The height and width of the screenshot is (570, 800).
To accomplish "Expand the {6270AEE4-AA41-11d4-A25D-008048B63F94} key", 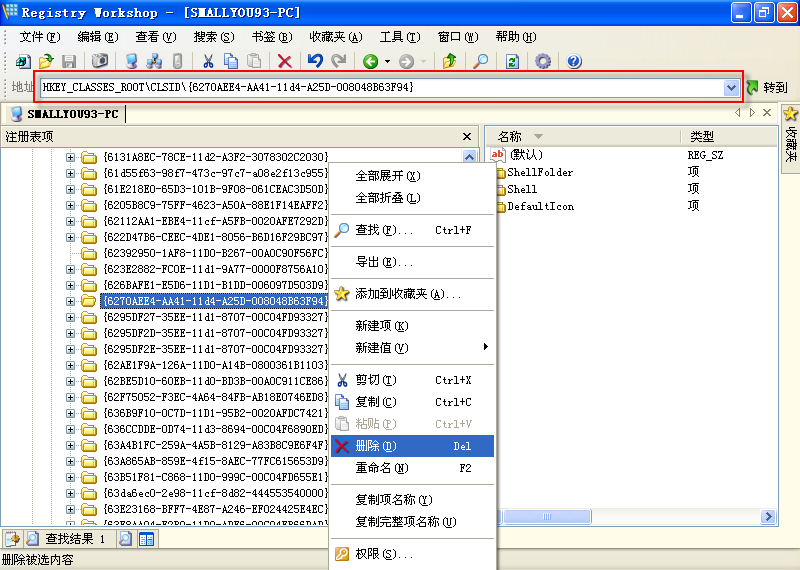I will (70, 301).
